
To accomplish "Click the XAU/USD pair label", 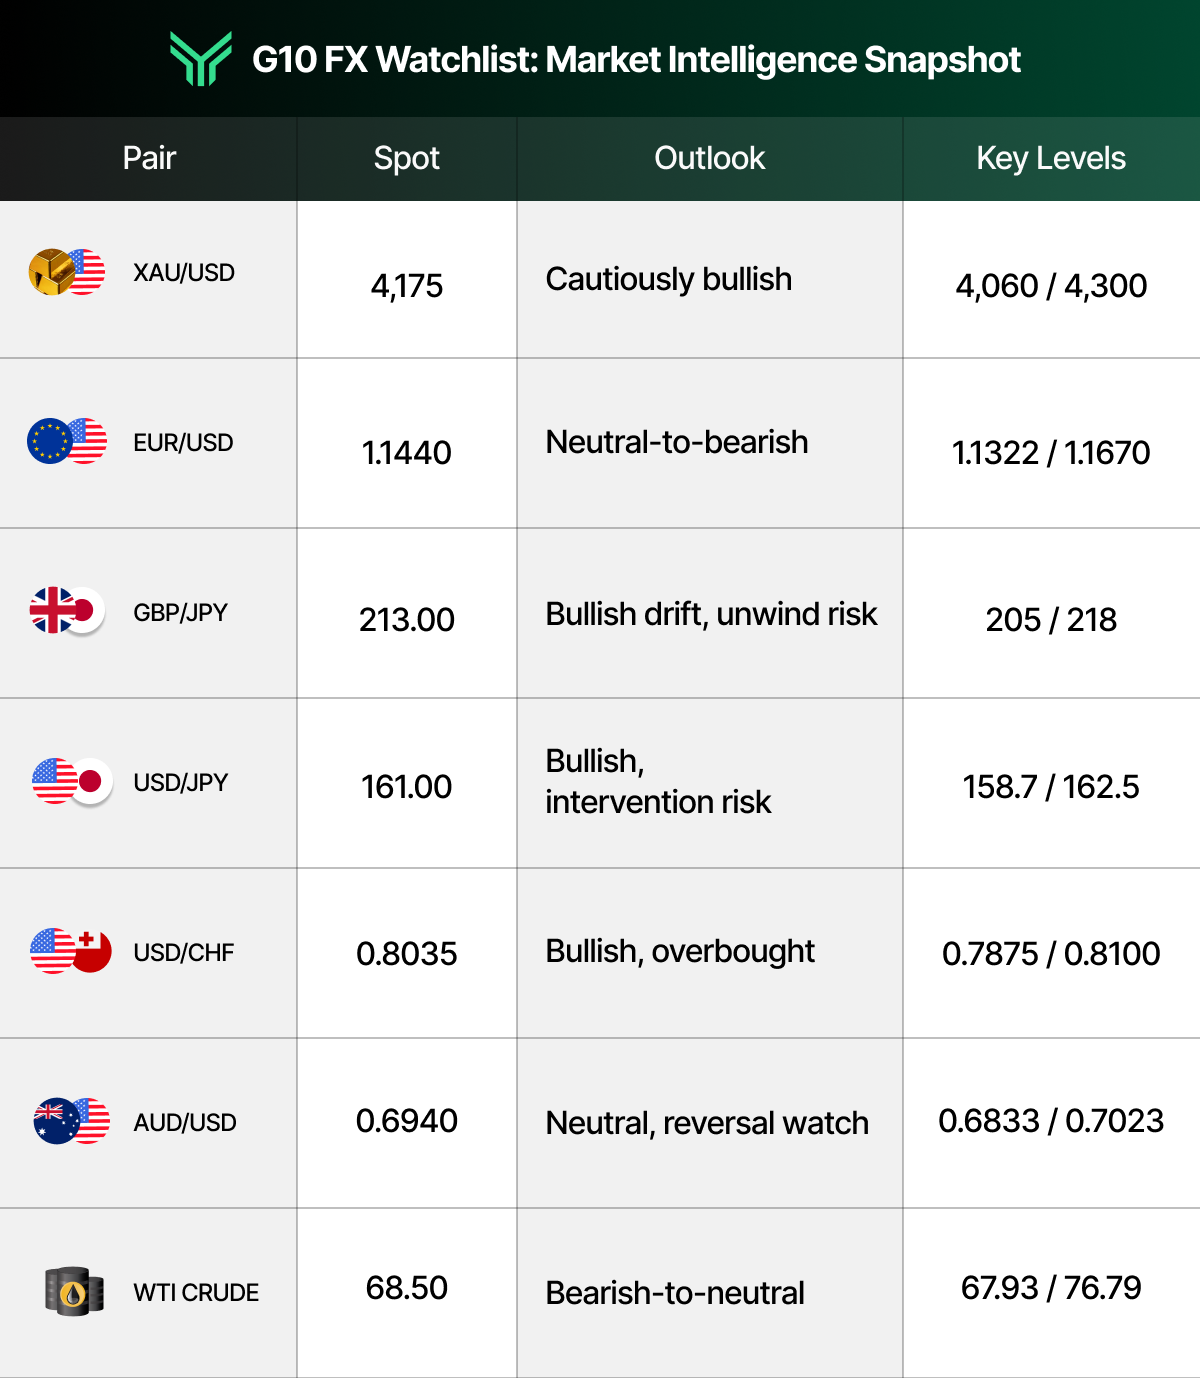I will coord(184,272).
